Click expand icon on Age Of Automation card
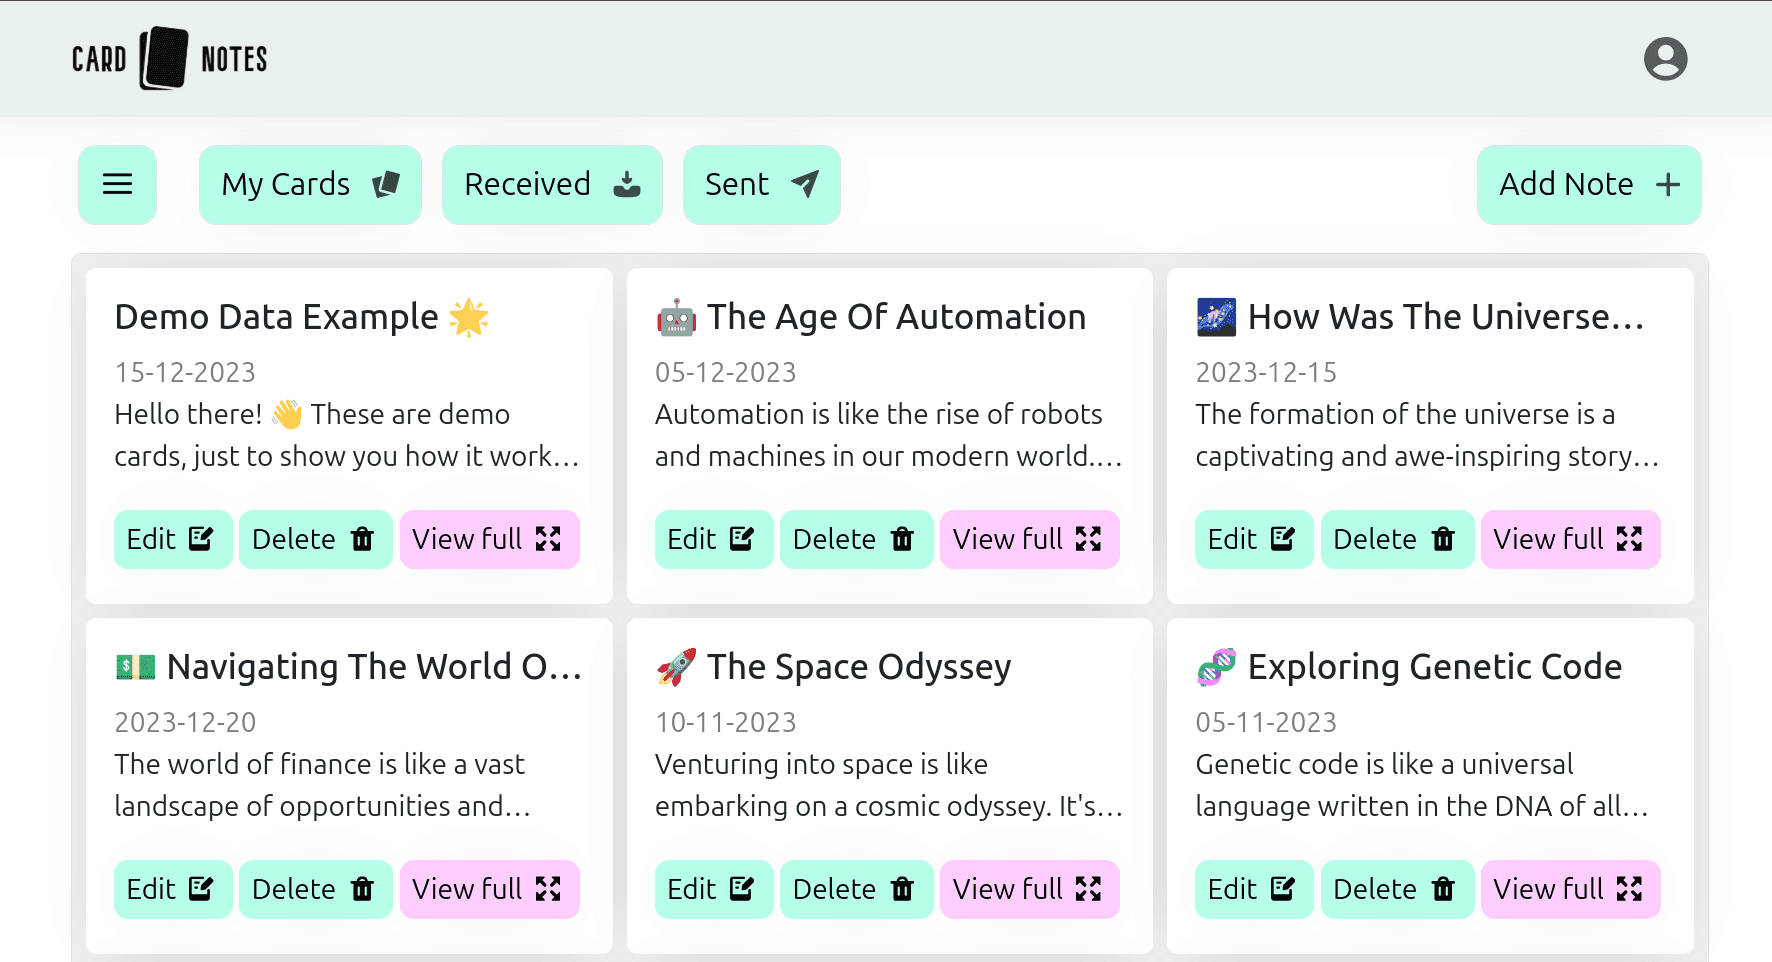The height and width of the screenshot is (962, 1772). pos(1088,539)
